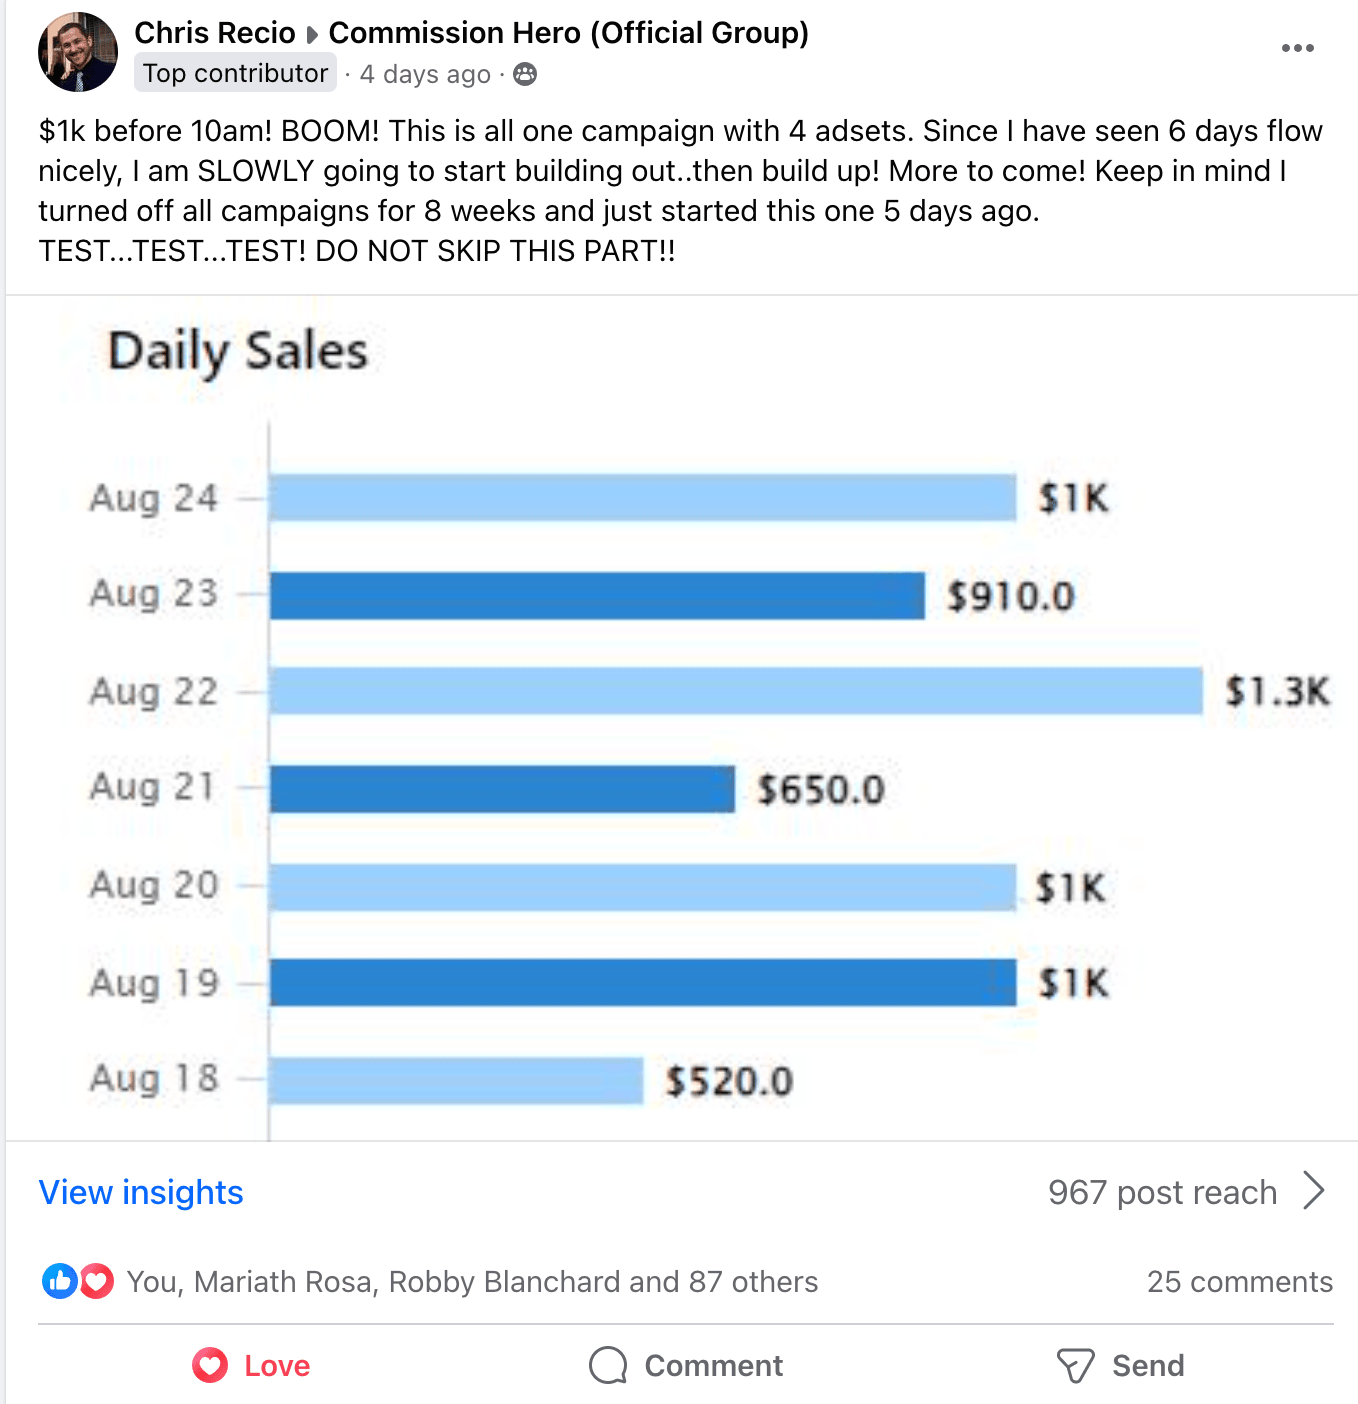Open View insights link

click(x=141, y=1192)
